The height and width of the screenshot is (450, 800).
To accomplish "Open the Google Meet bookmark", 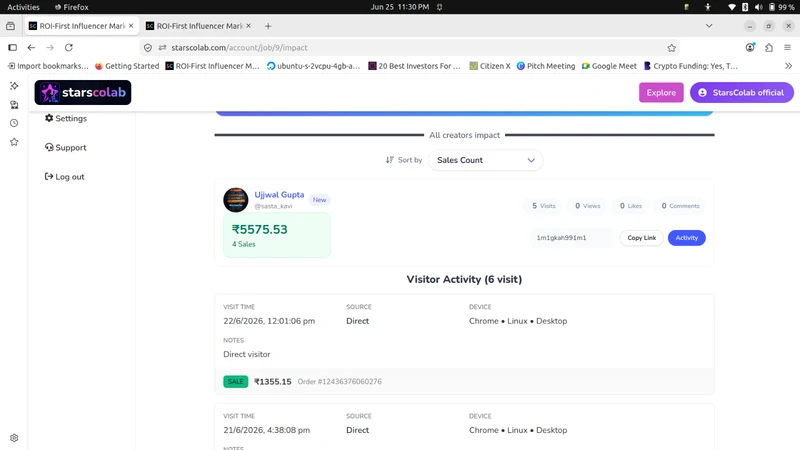I will [x=609, y=66].
